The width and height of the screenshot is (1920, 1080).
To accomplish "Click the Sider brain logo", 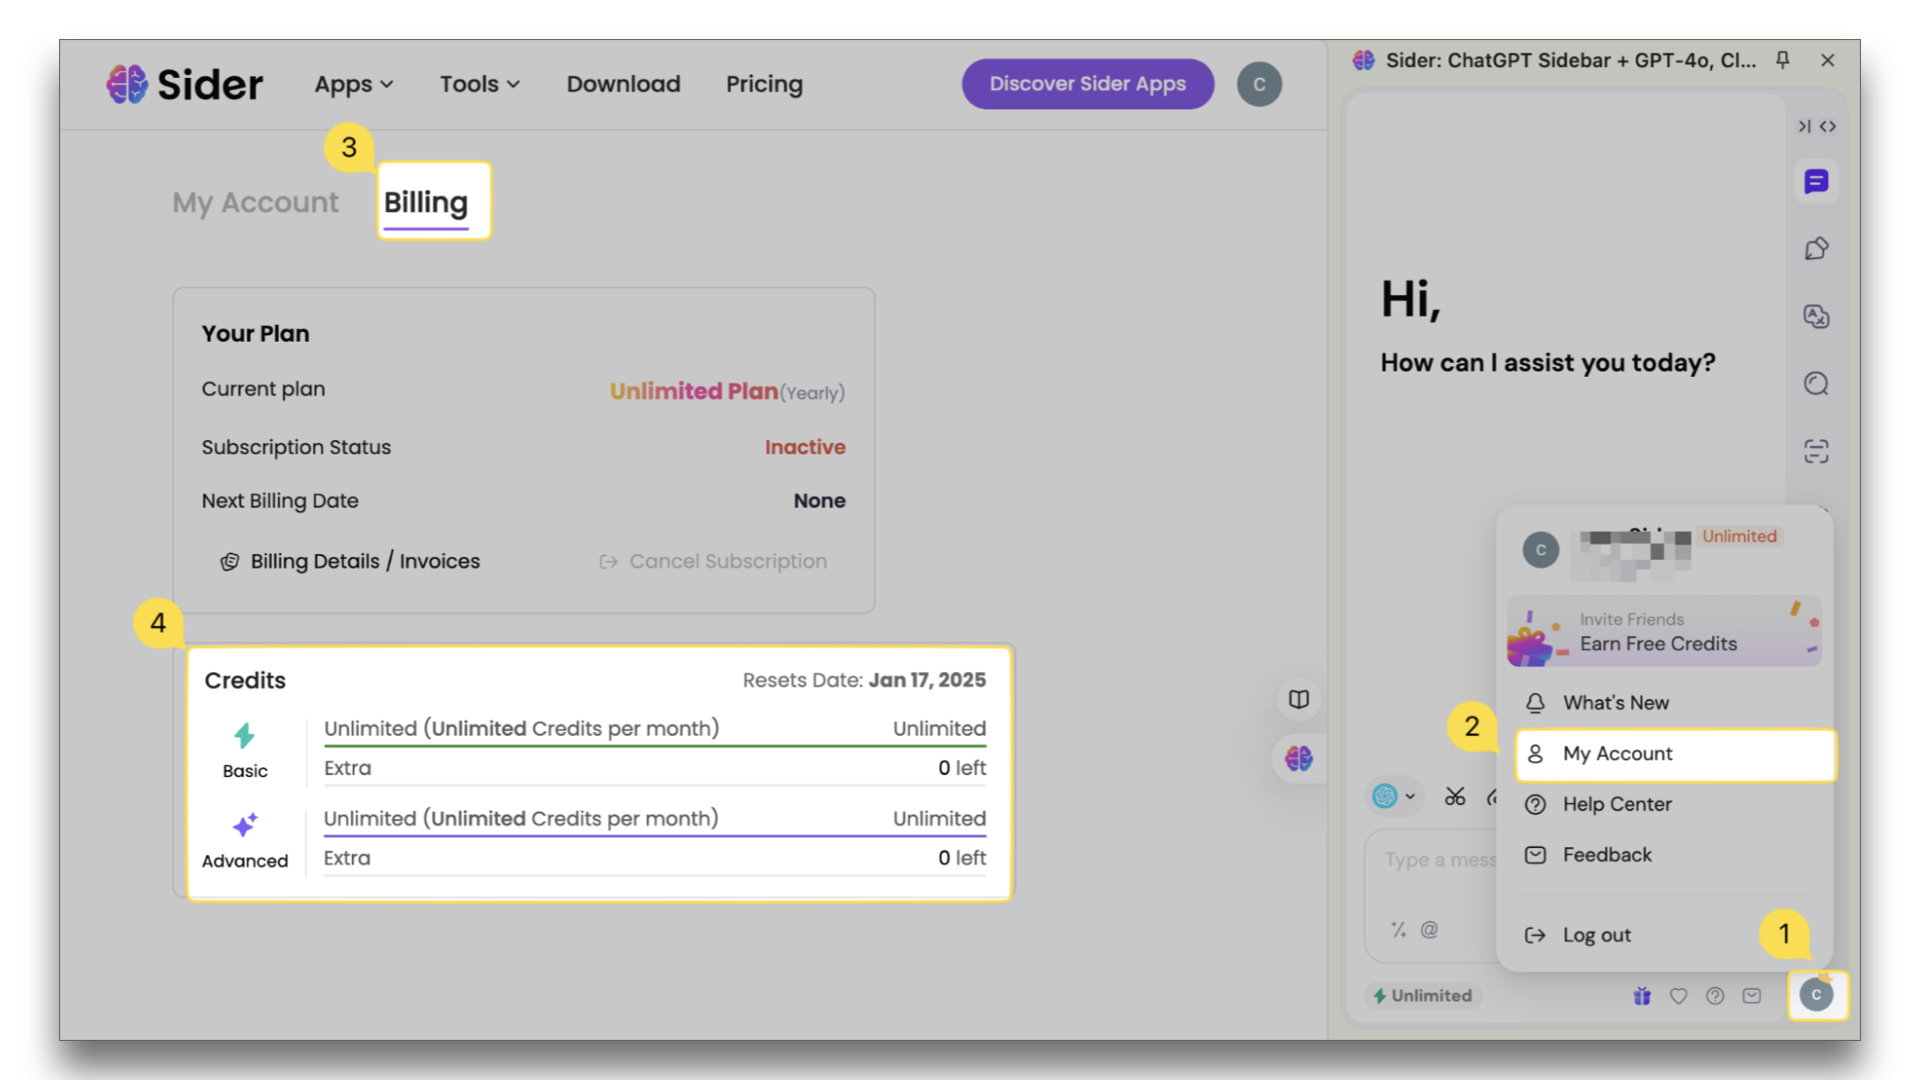I will (x=127, y=84).
